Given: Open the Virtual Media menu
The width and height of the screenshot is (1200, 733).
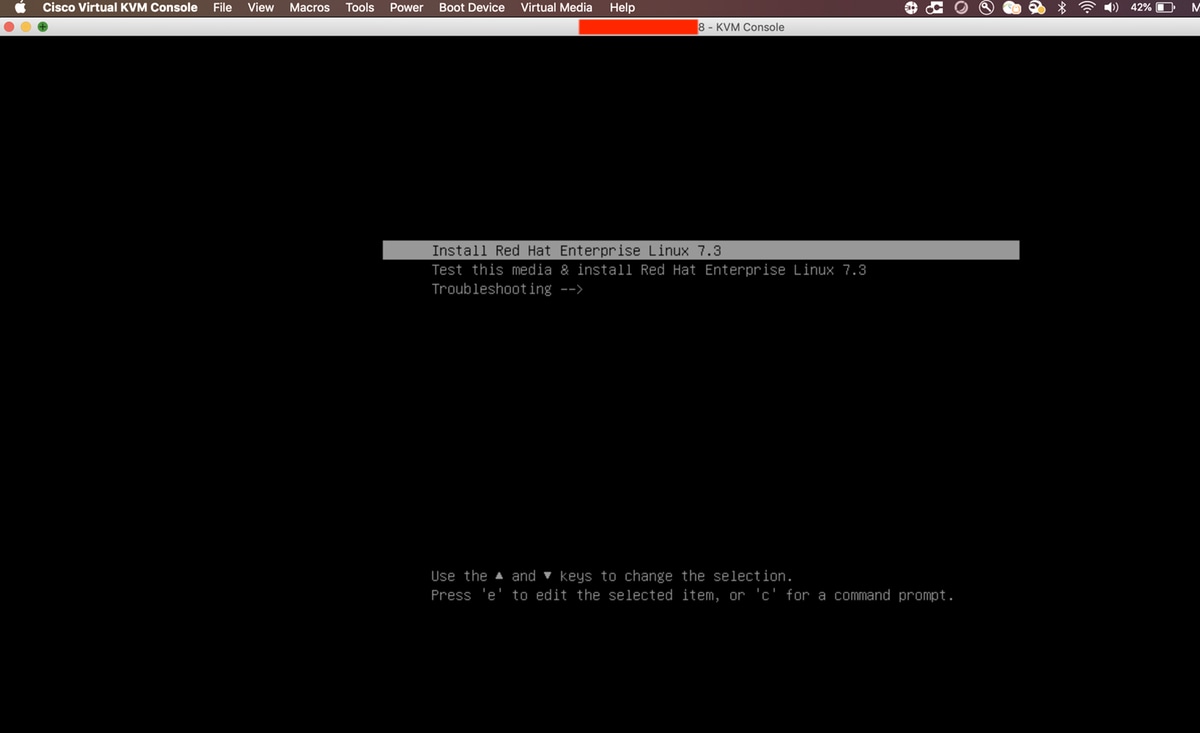Looking at the screenshot, I should point(556,7).
